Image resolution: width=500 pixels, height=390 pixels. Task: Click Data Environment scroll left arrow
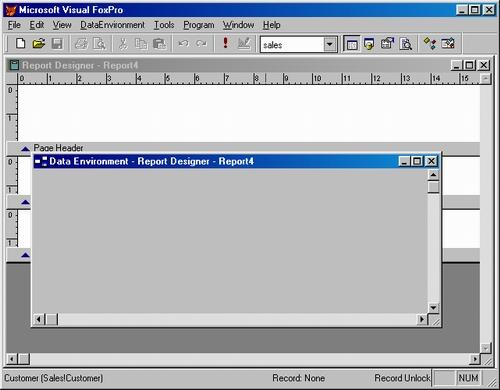point(38,319)
